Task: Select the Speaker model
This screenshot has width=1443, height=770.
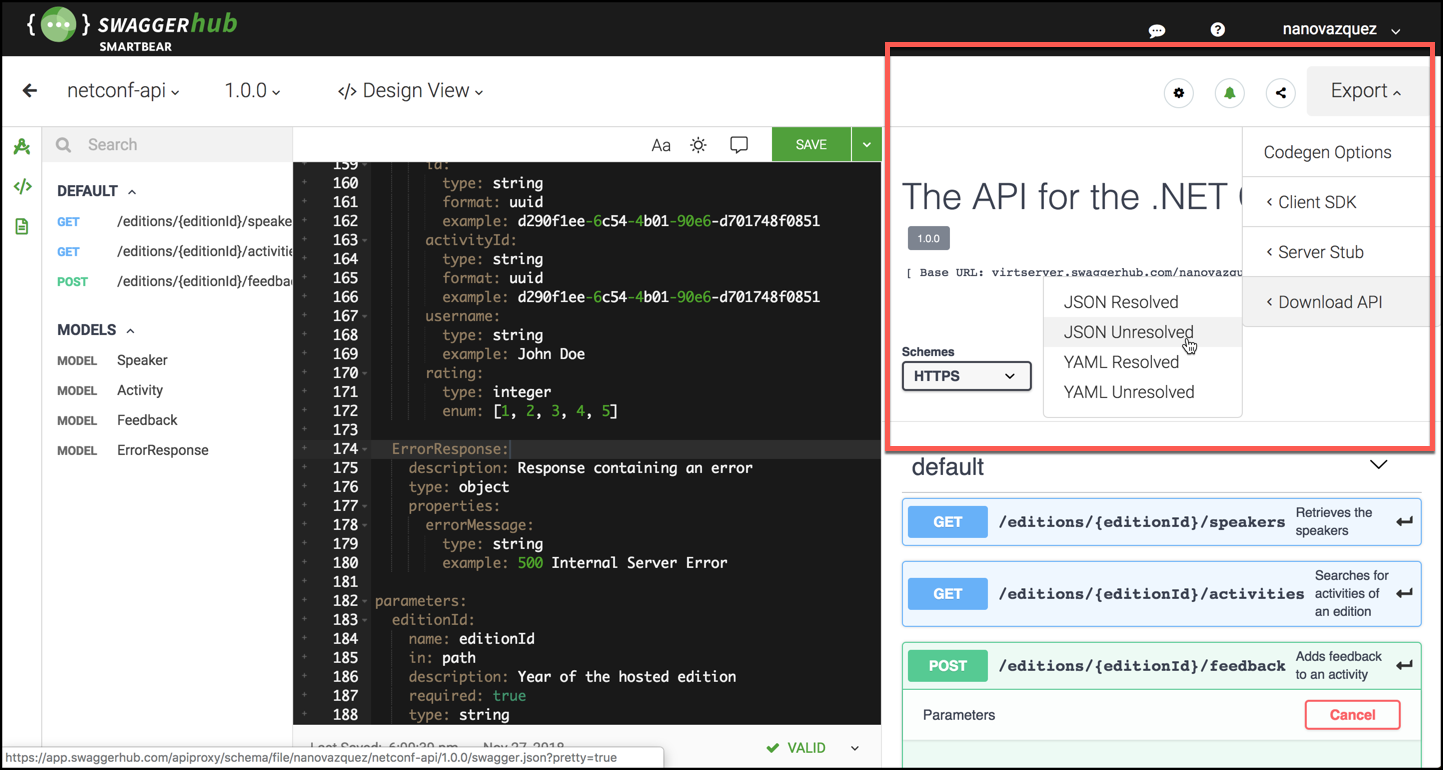Action: pos(142,360)
